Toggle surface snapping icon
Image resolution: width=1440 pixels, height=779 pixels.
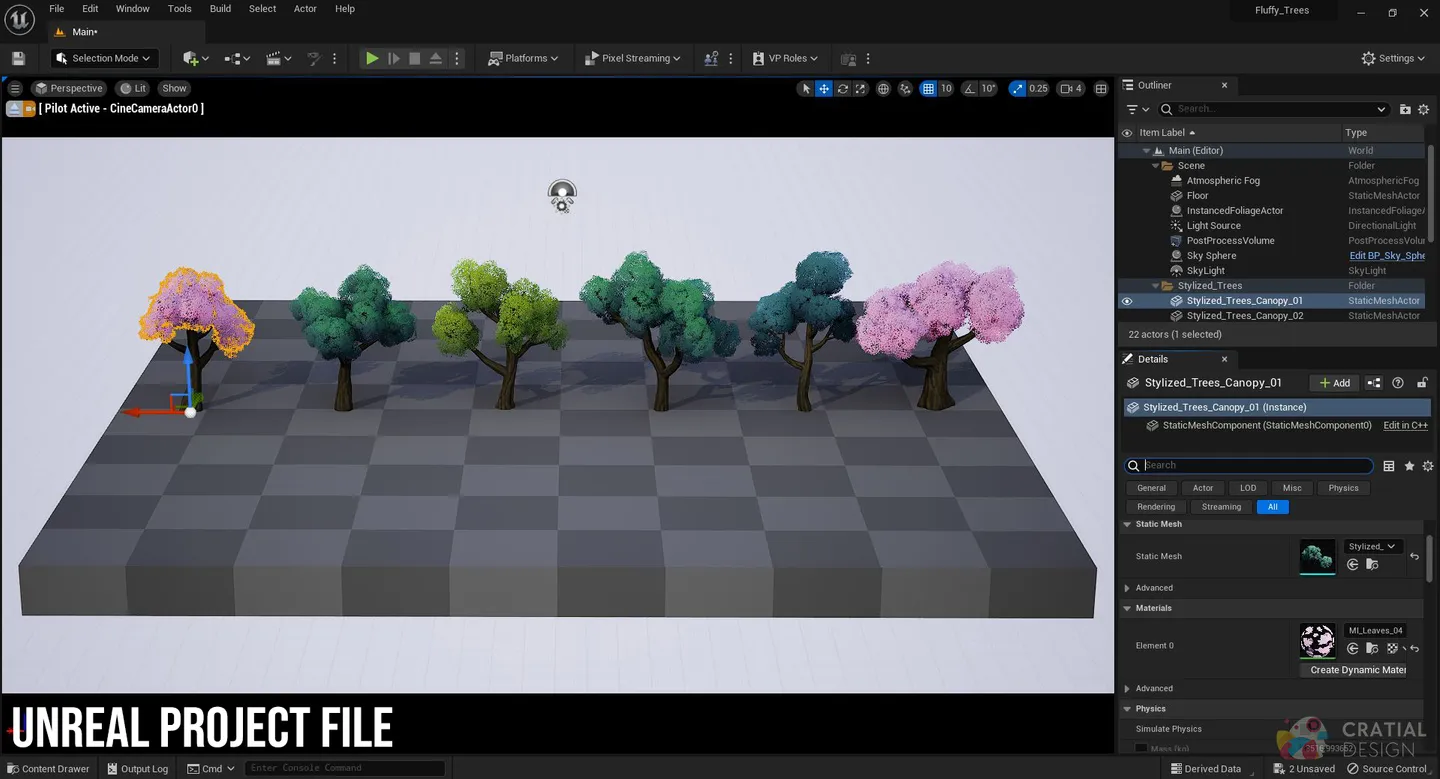[x=906, y=88]
